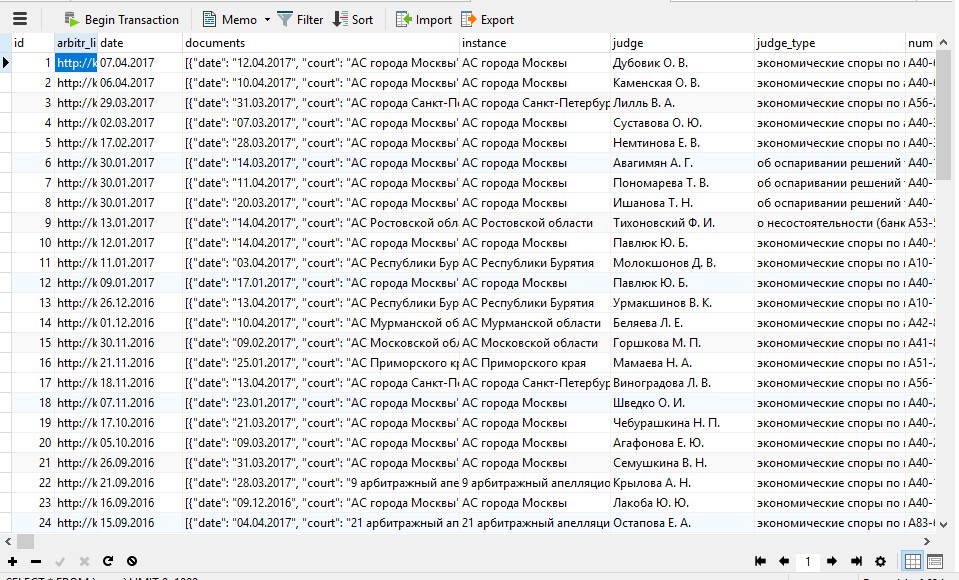Go to previous page of records
The image size is (959, 580).
[x=784, y=561]
